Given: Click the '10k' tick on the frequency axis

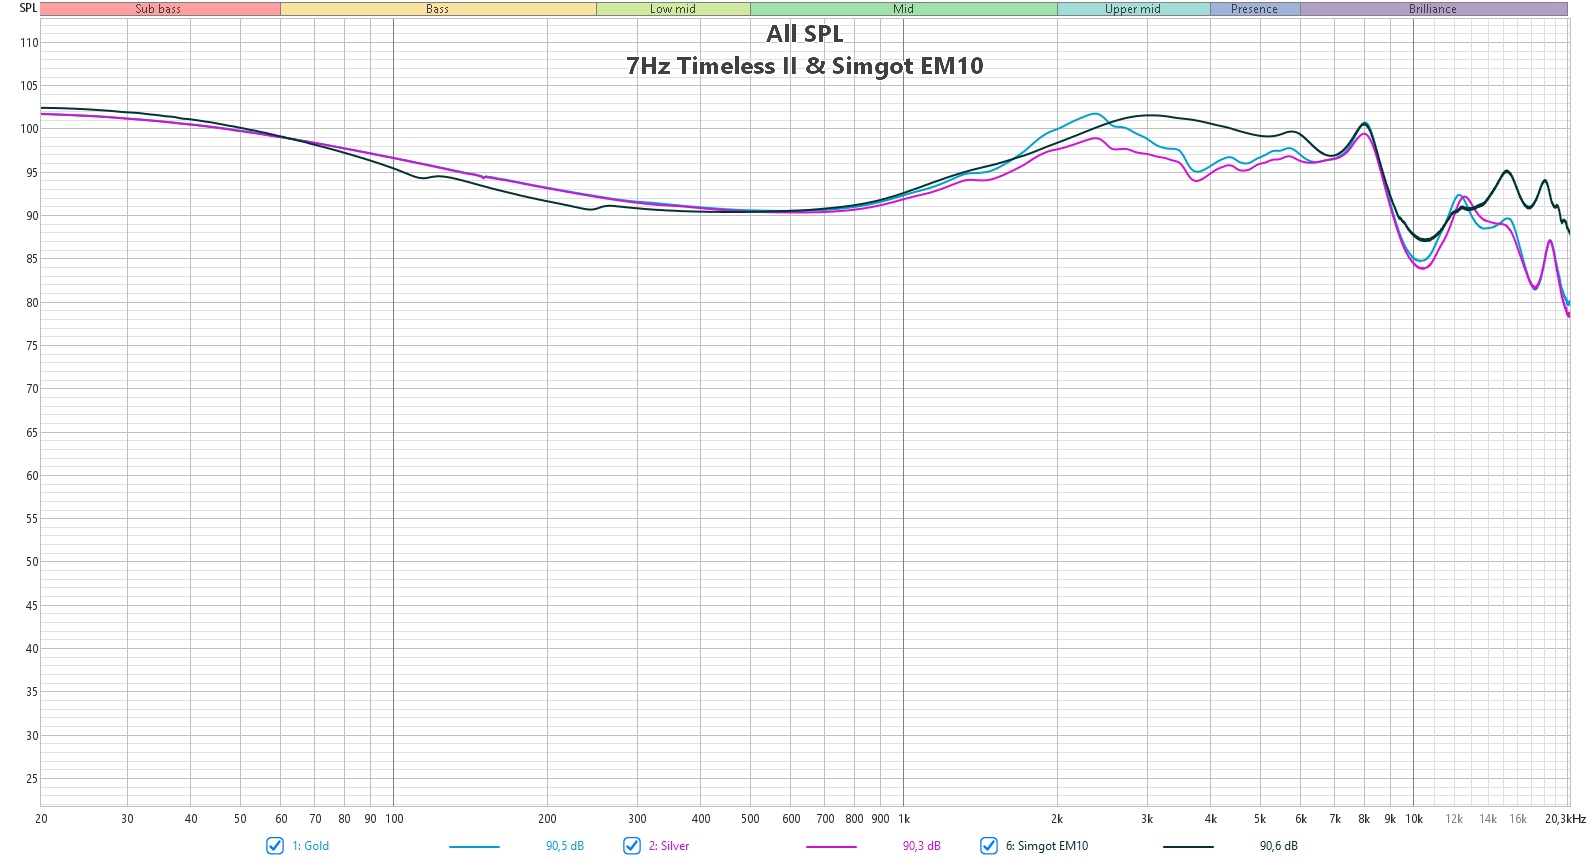Looking at the screenshot, I should coord(1414,819).
